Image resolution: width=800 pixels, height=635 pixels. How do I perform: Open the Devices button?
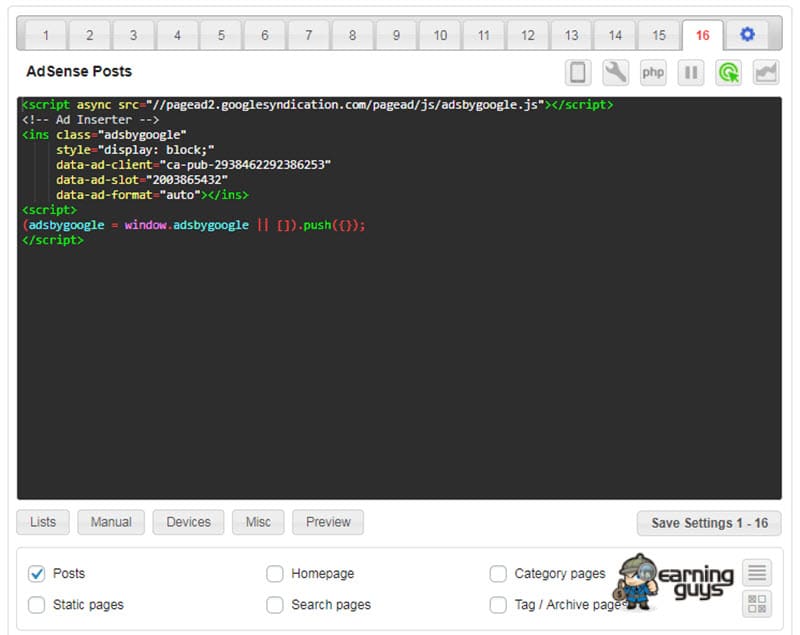[188, 522]
